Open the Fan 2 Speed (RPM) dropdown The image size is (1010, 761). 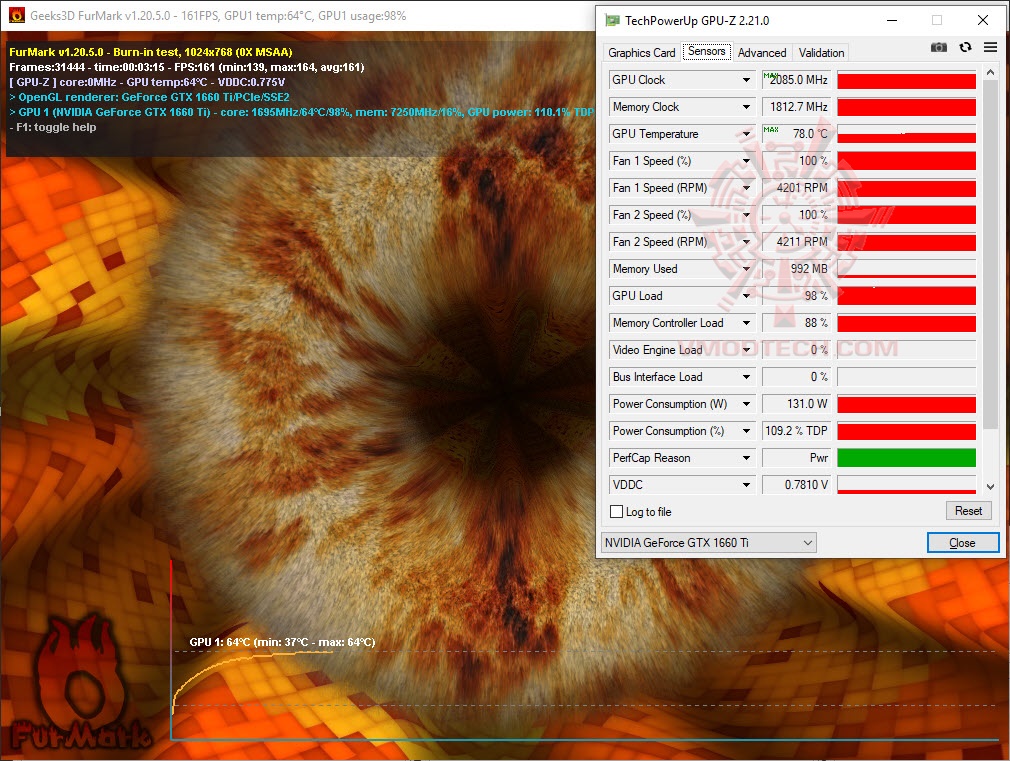click(x=746, y=242)
